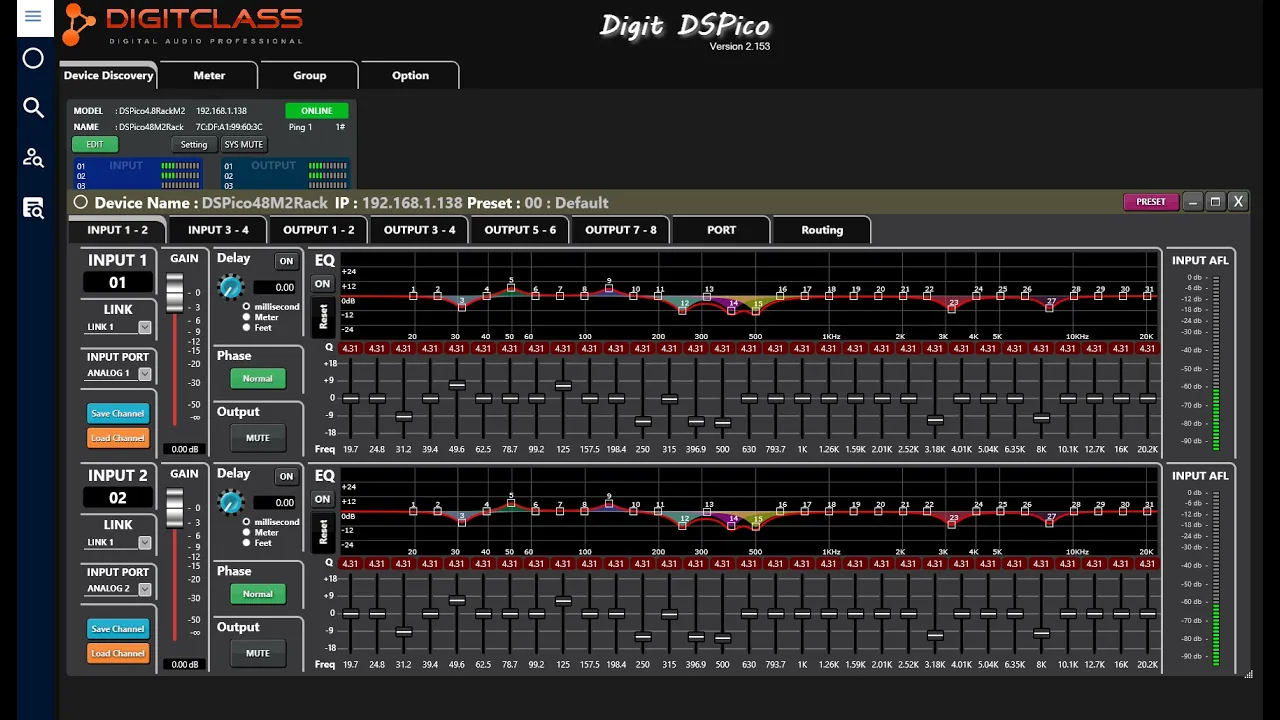This screenshot has height=720, width=1280.
Task: Click the user search sidebar icon
Action: pyautogui.click(x=33, y=158)
